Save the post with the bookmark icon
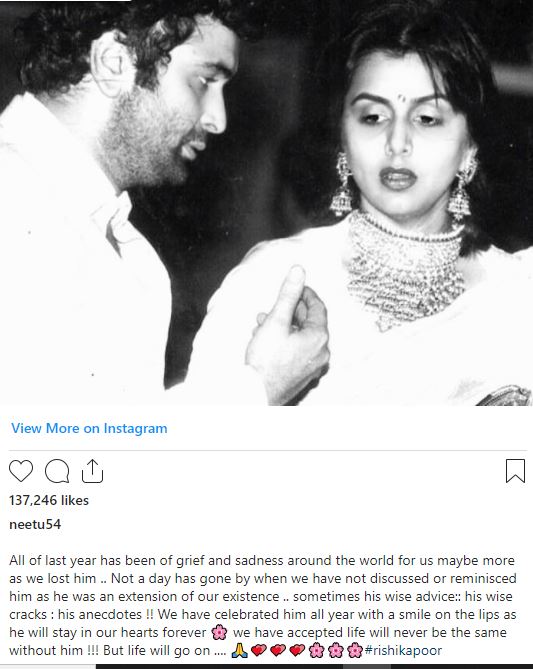 click(x=515, y=471)
